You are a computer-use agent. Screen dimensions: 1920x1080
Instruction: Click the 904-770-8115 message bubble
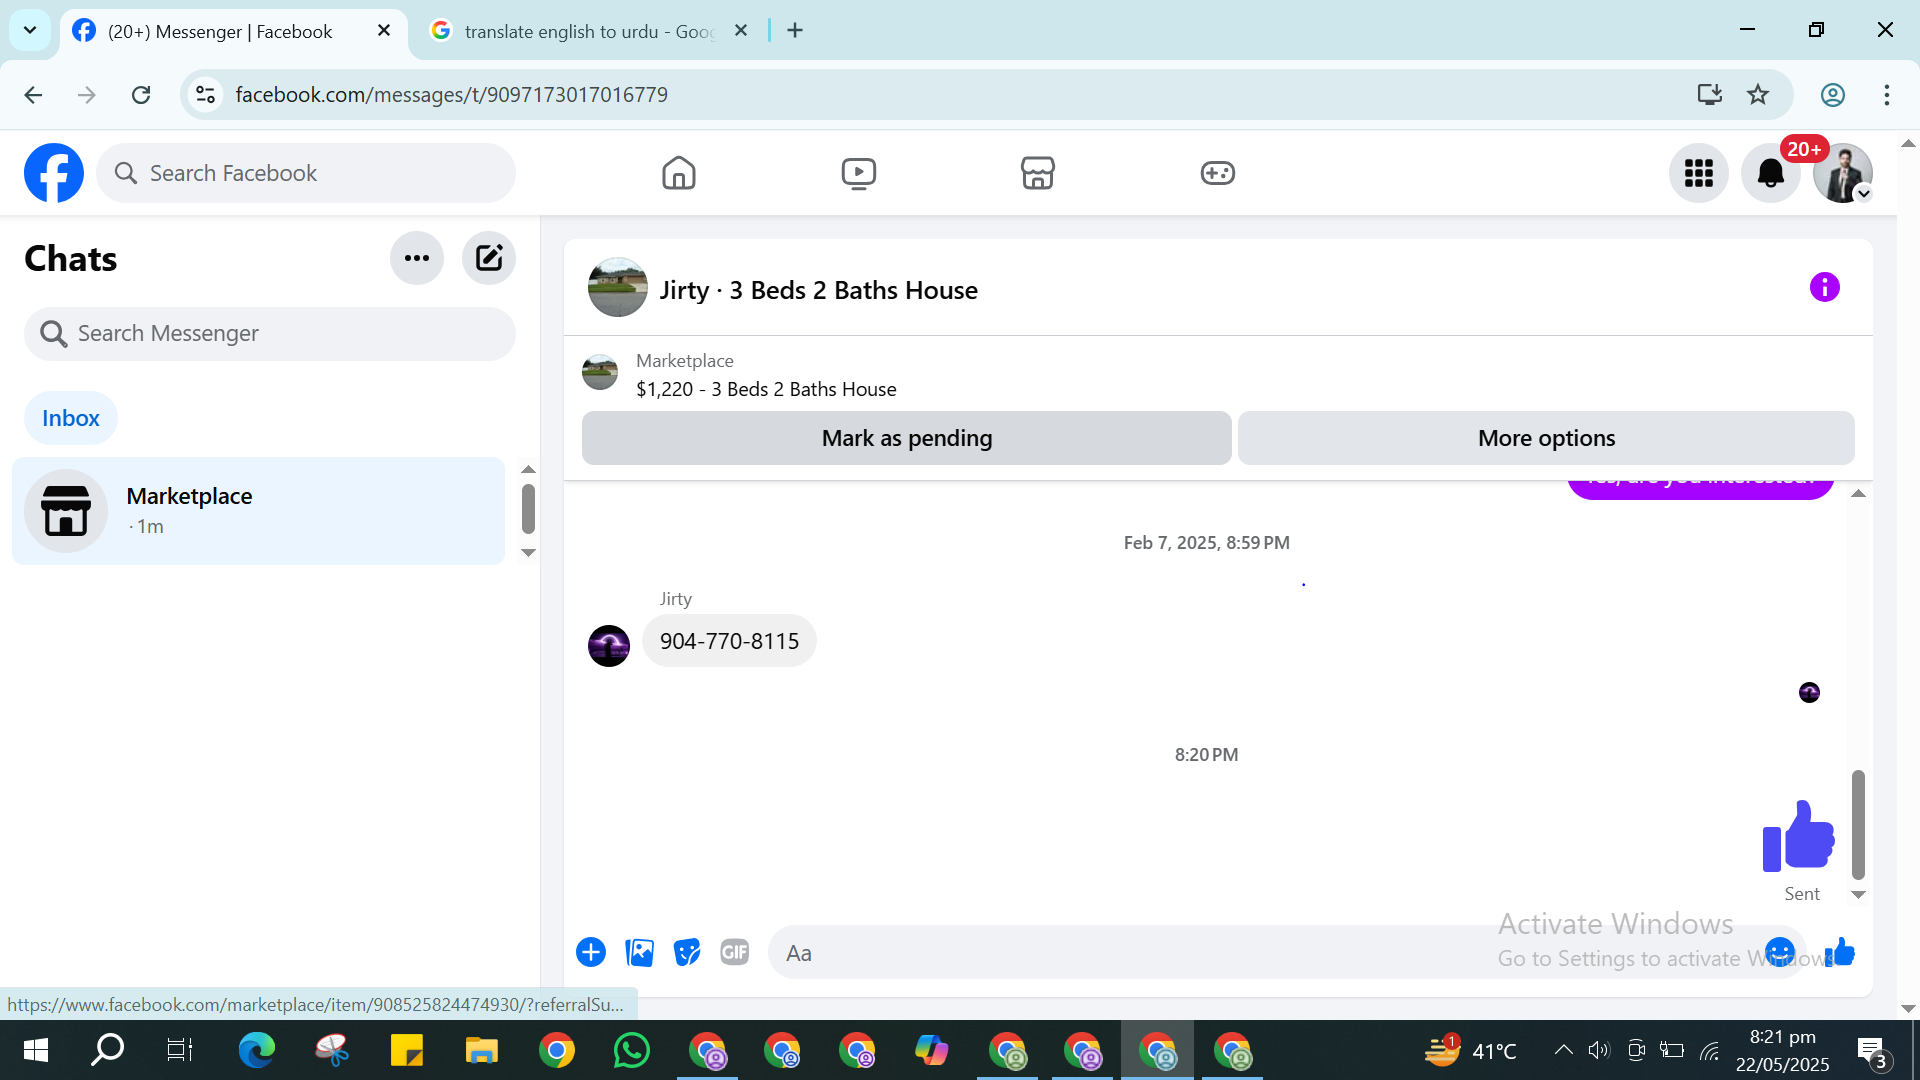pos(730,641)
